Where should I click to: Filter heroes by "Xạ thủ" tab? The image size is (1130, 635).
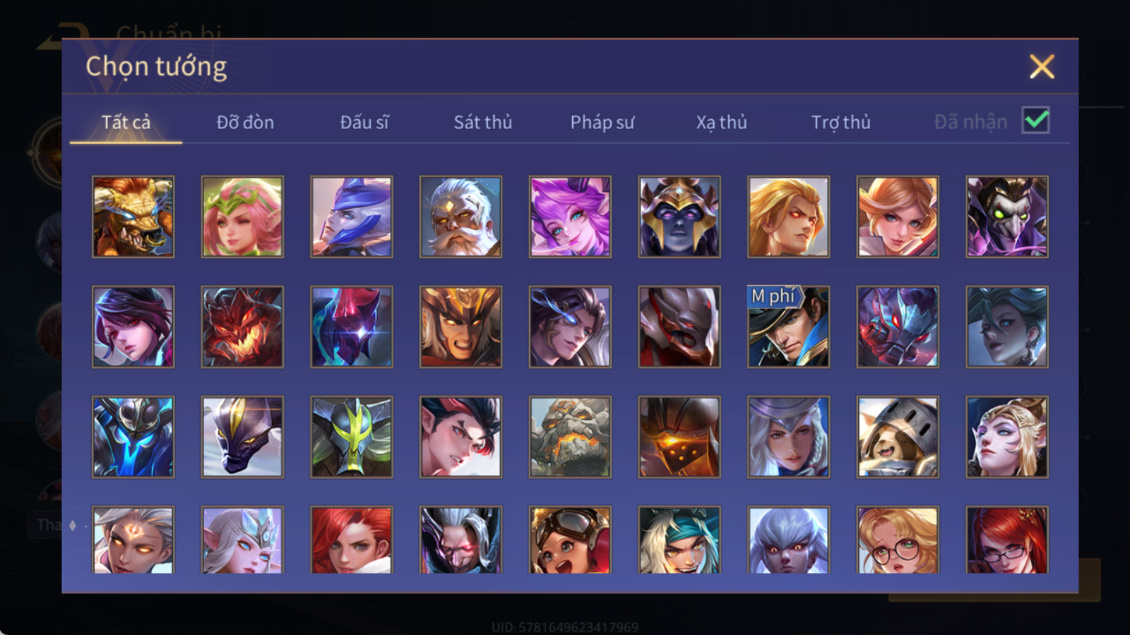pos(721,123)
